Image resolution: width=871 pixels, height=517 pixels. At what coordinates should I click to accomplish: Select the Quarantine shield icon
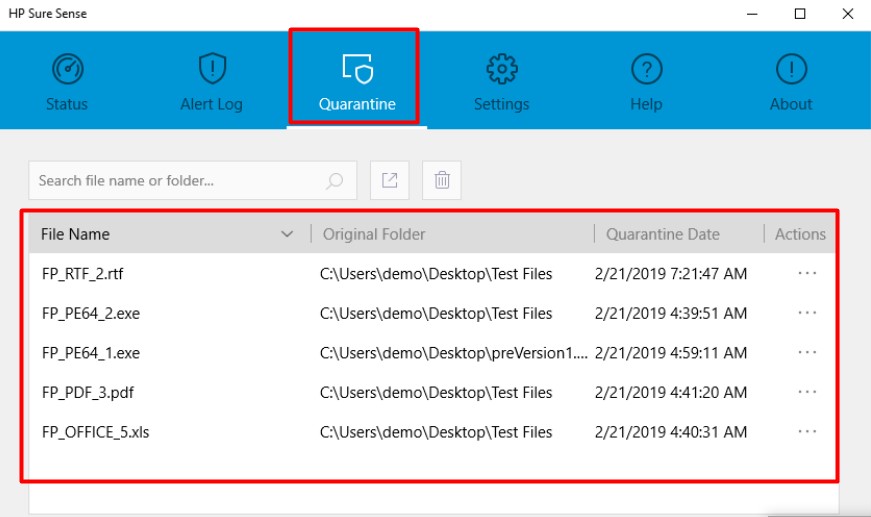357,68
